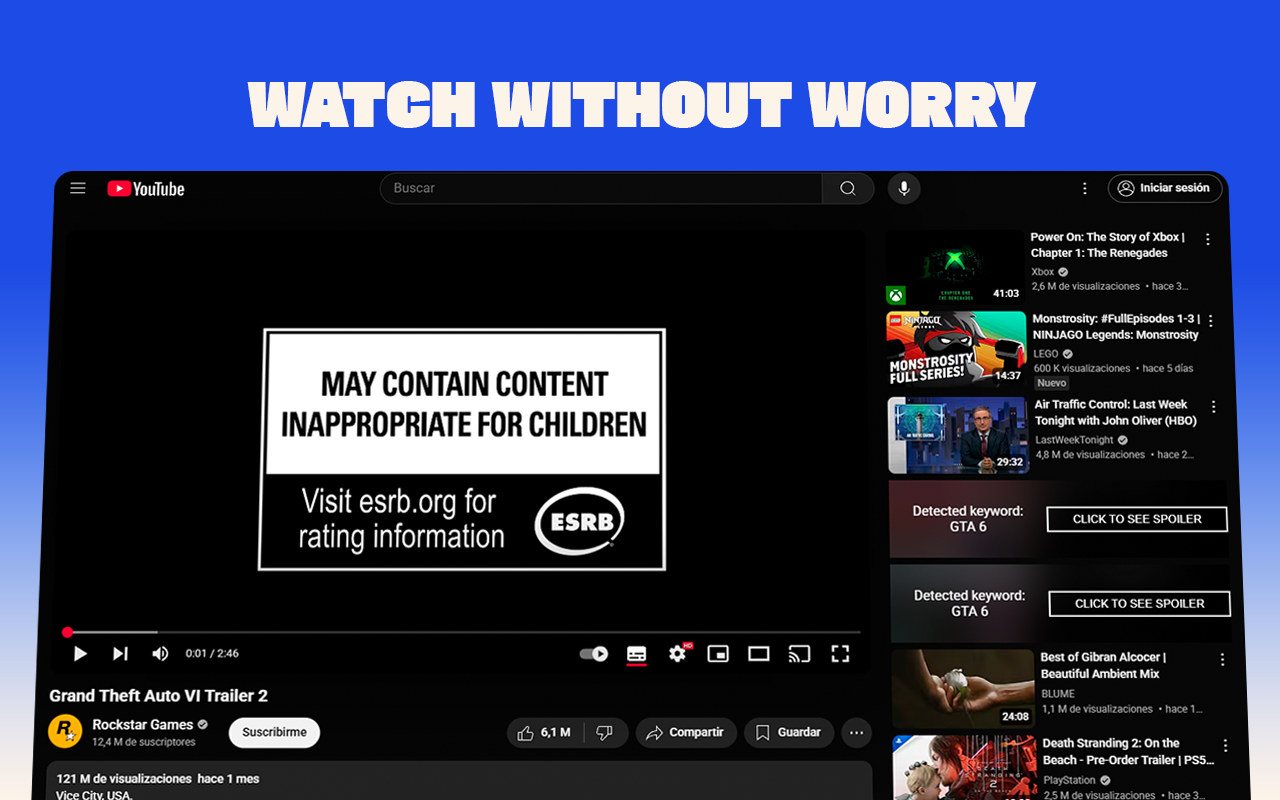Start voice search with microphone icon
1280x800 pixels.
(903, 188)
